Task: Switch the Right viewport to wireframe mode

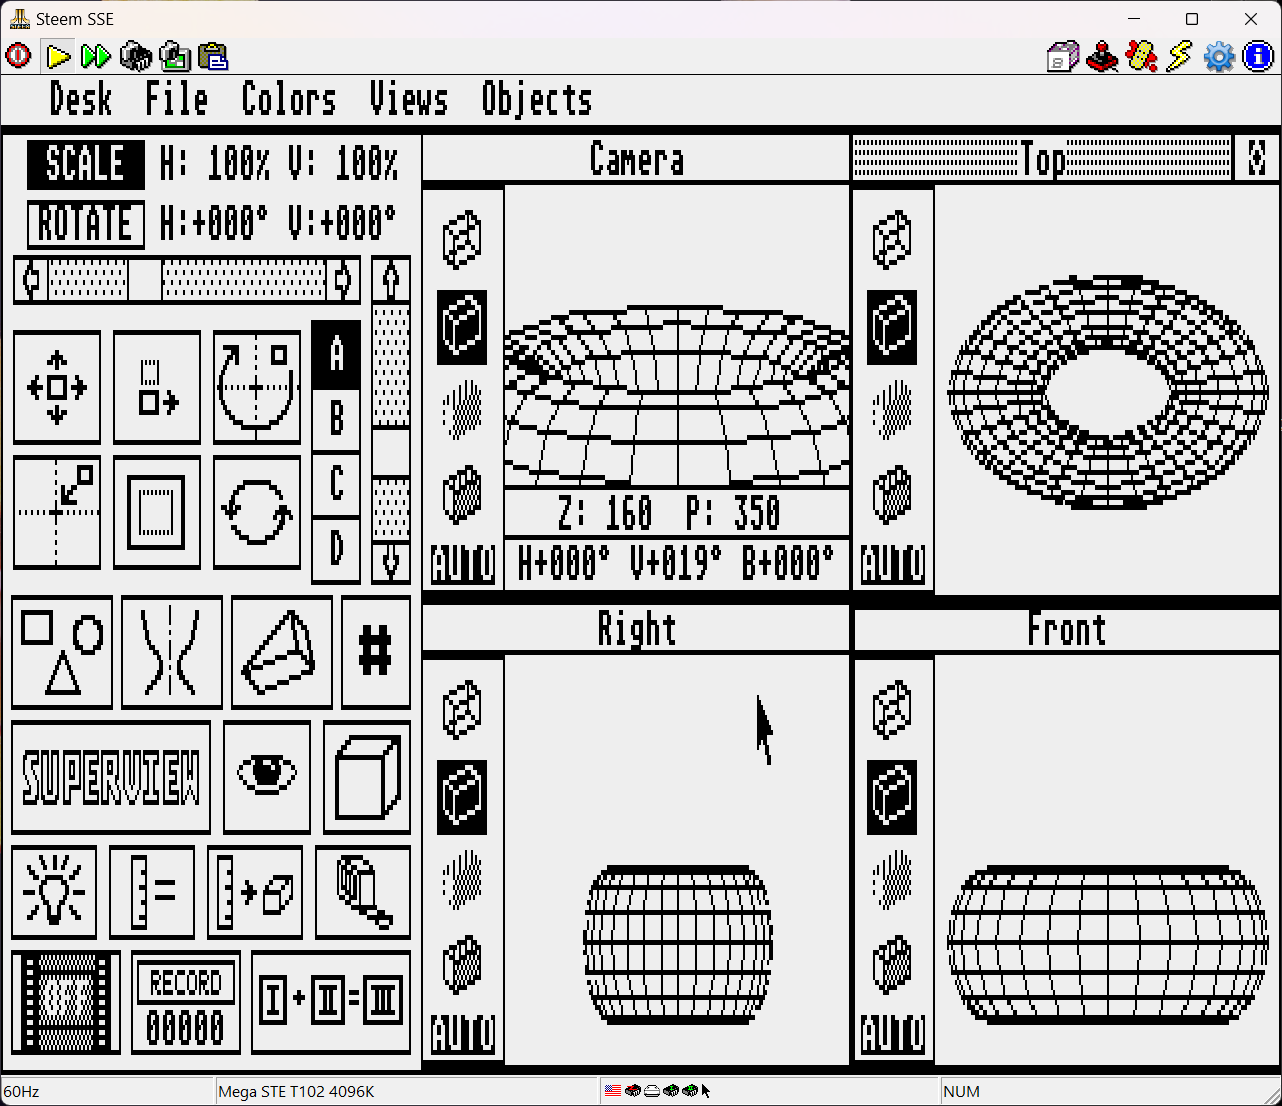Action: pyautogui.click(x=461, y=710)
